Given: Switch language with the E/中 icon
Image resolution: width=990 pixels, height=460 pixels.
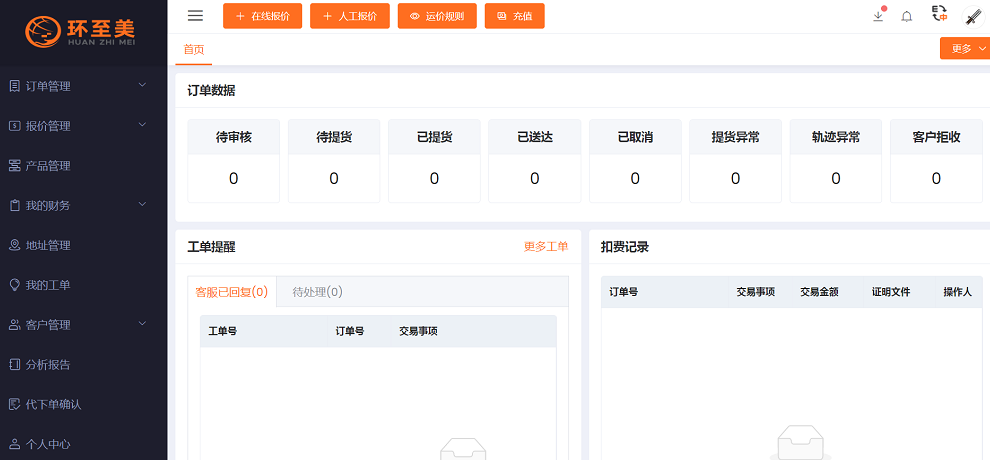Looking at the screenshot, I should click(x=939, y=14).
